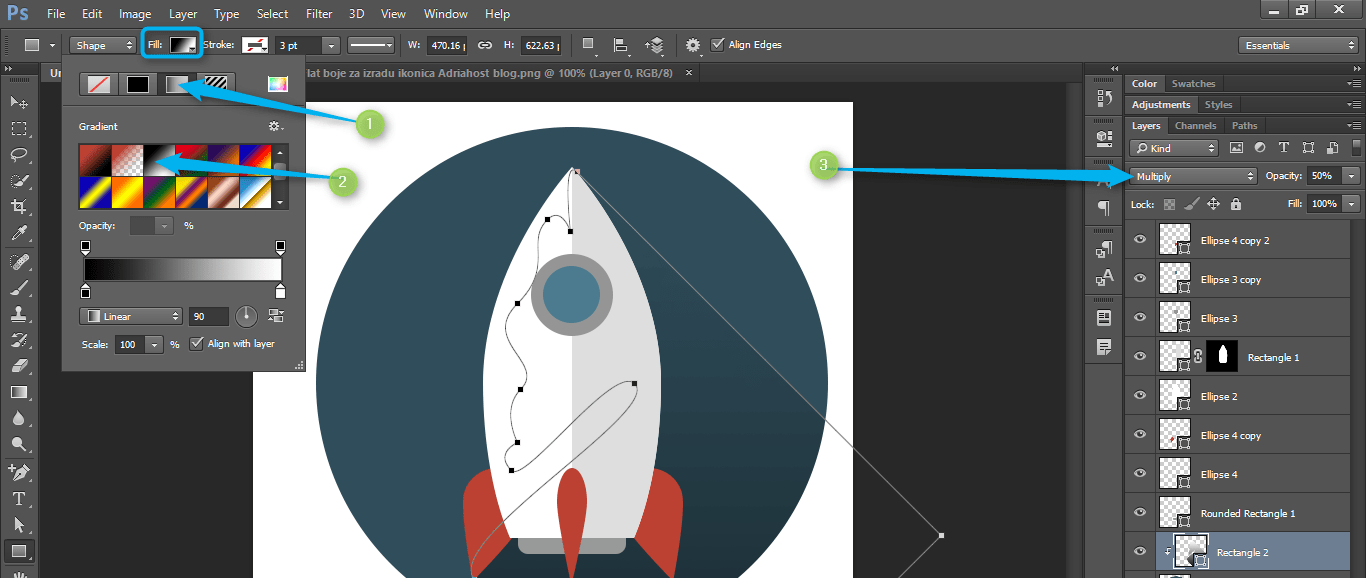Open History panel icon in dock
The width and height of the screenshot is (1366, 578).
[1104, 97]
